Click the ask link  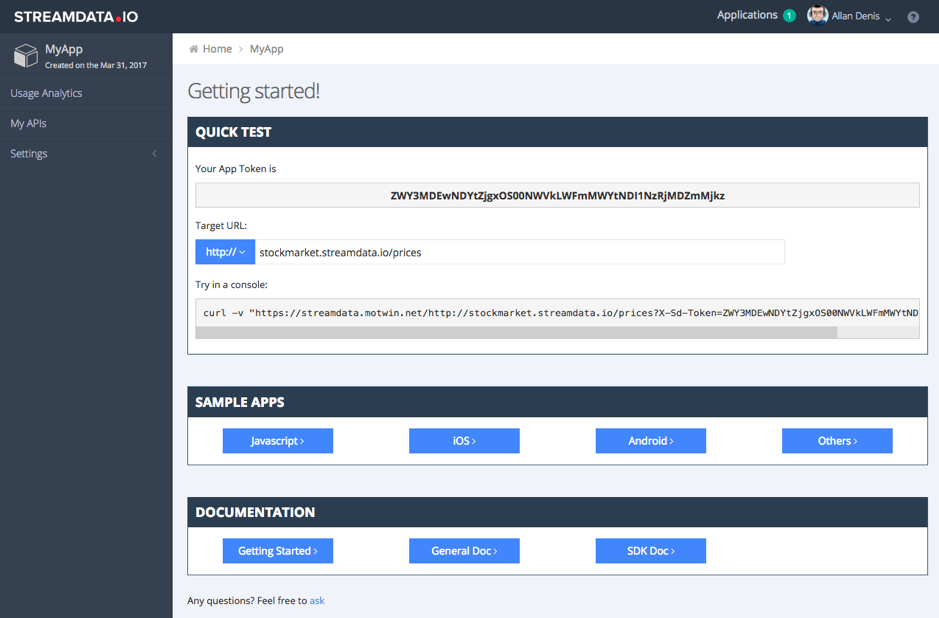(317, 601)
